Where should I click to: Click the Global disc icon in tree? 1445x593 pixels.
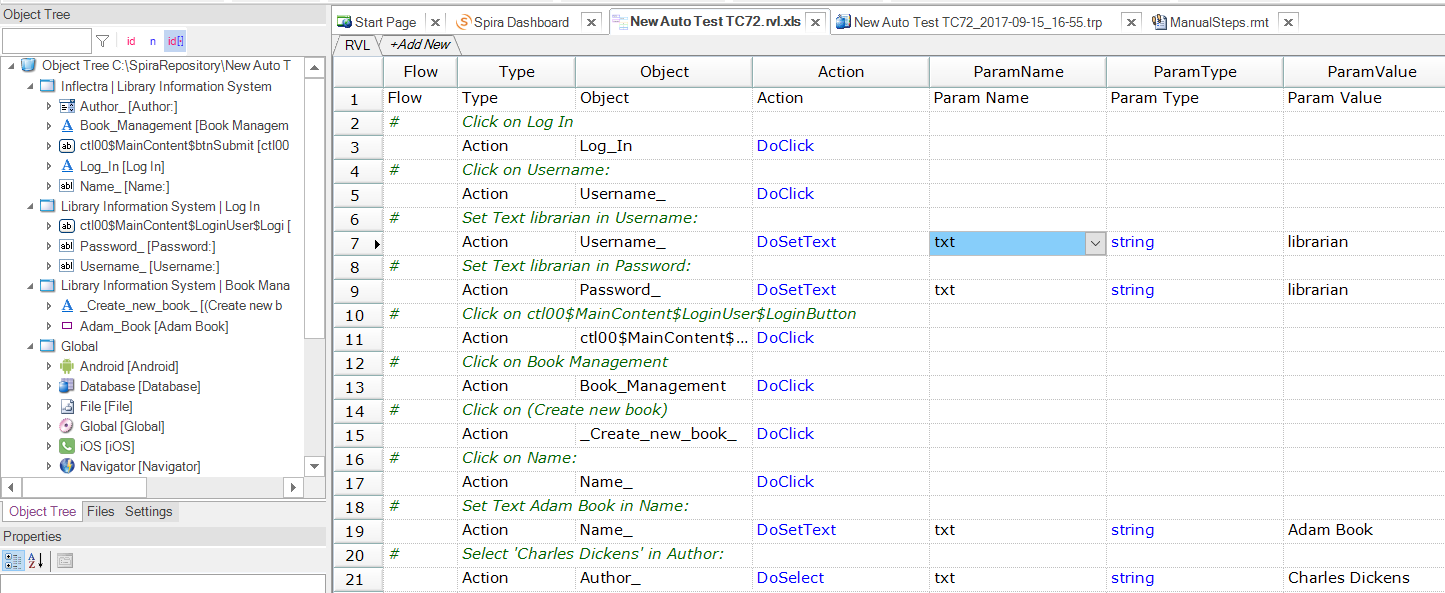pos(67,427)
